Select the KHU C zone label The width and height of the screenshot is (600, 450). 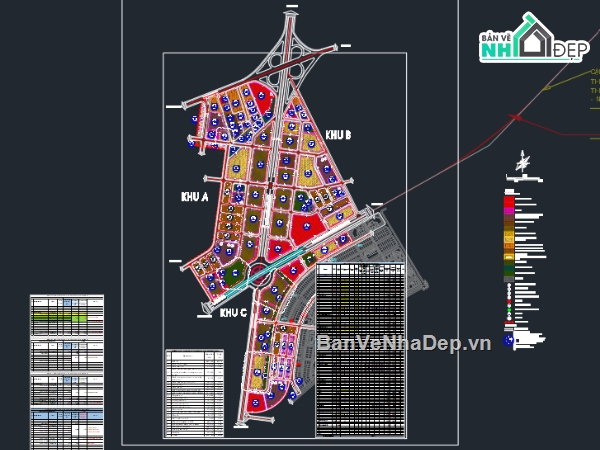click(x=233, y=313)
